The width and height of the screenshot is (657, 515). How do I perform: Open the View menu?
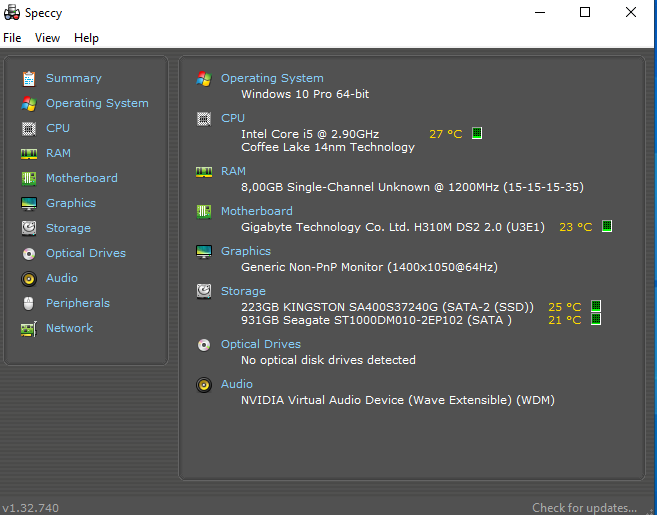[x=47, y=38]
